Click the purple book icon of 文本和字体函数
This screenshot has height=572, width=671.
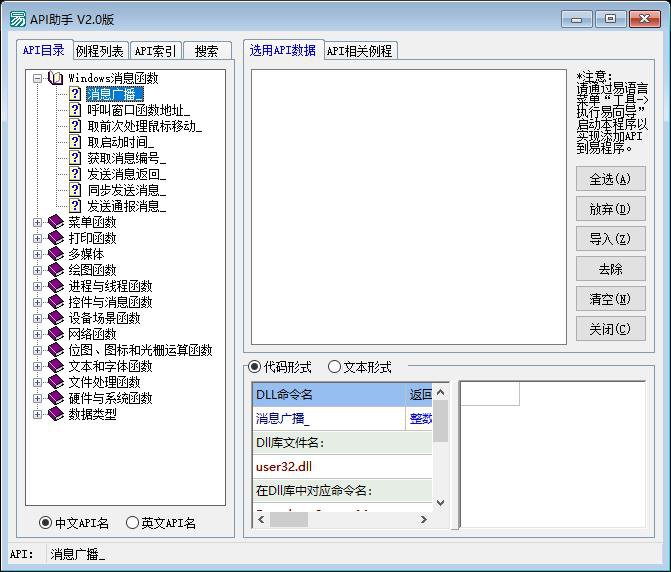[x=56, y=366]
